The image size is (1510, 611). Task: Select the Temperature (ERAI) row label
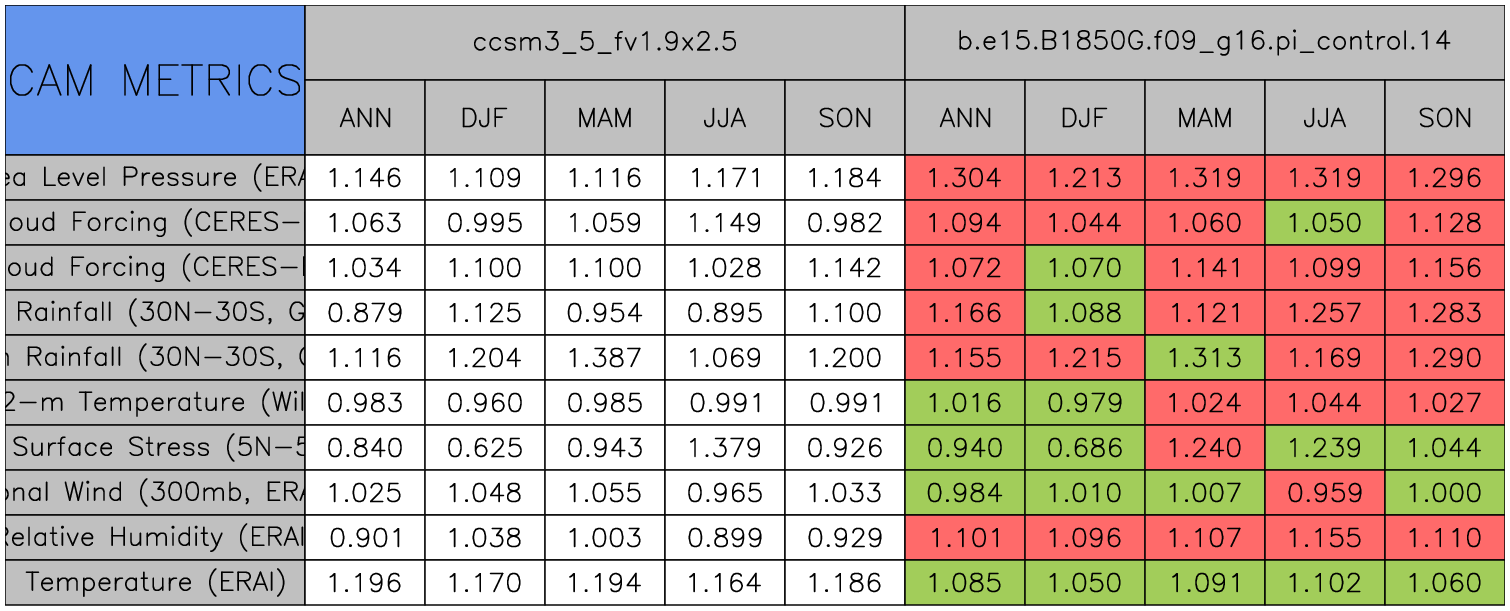[x=155, y=582]
